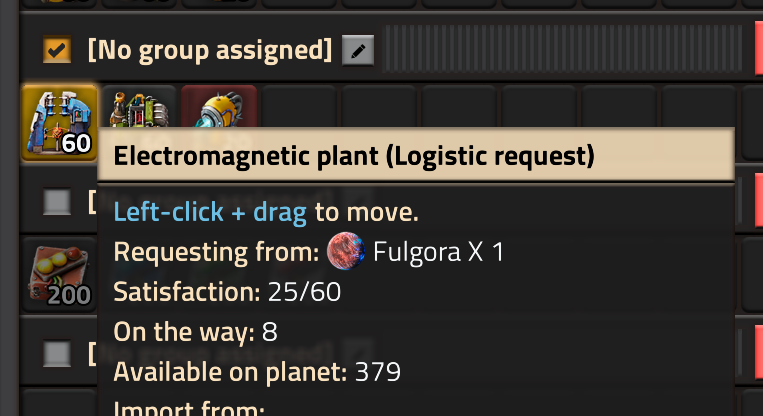The height and width of the screenshot is (416, 763).
Task: Enable the second group's unchecked checkbox
Action: (57, 202)
